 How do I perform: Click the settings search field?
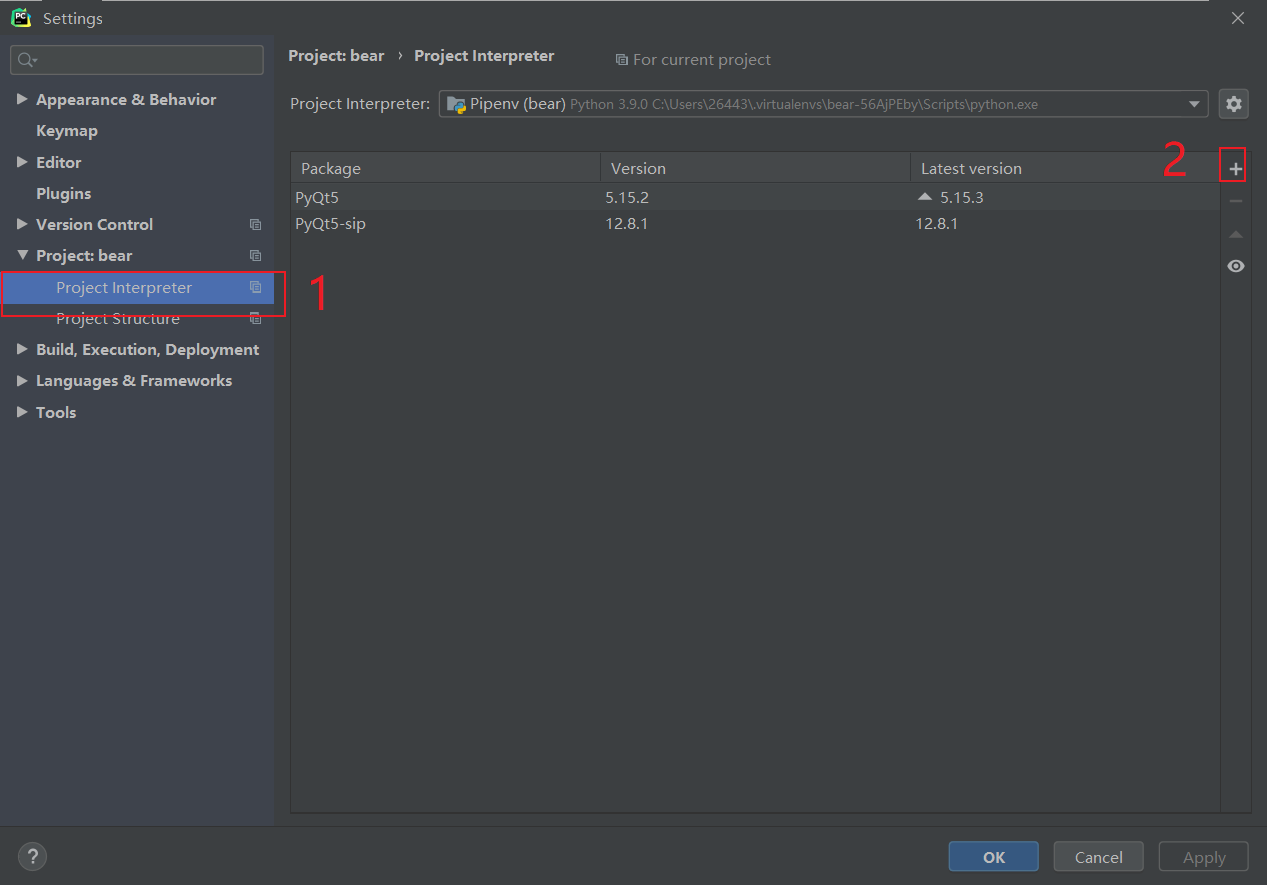136,60
